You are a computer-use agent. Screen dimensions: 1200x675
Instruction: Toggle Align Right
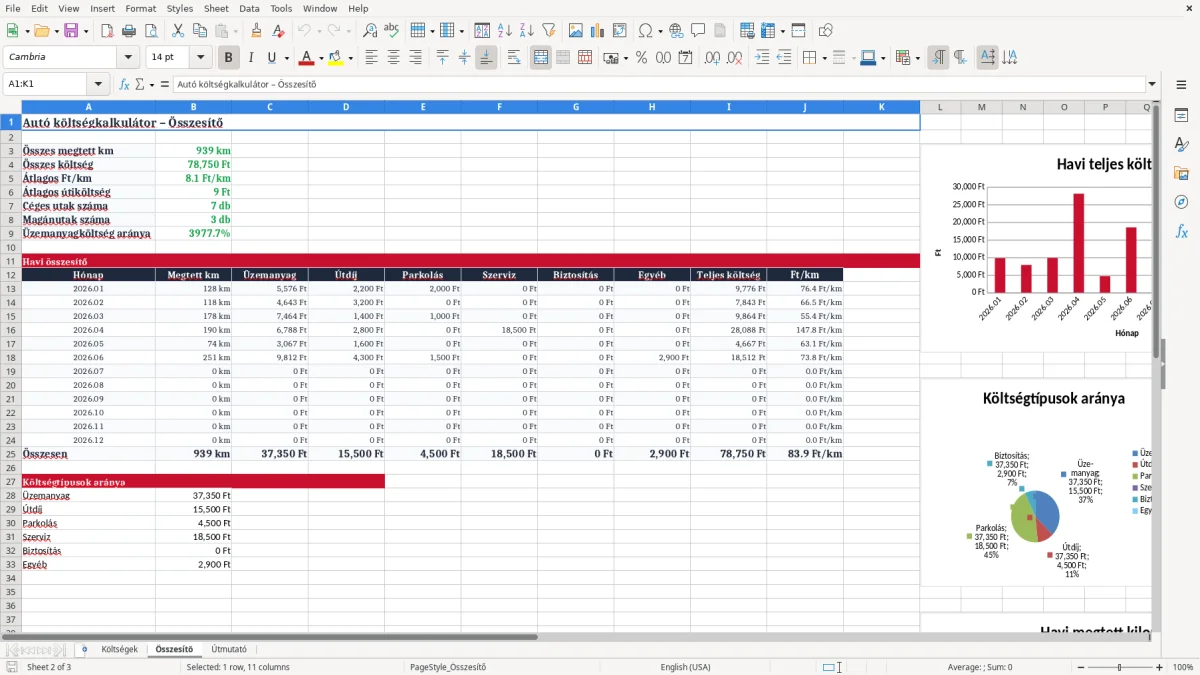coord(416,58)
